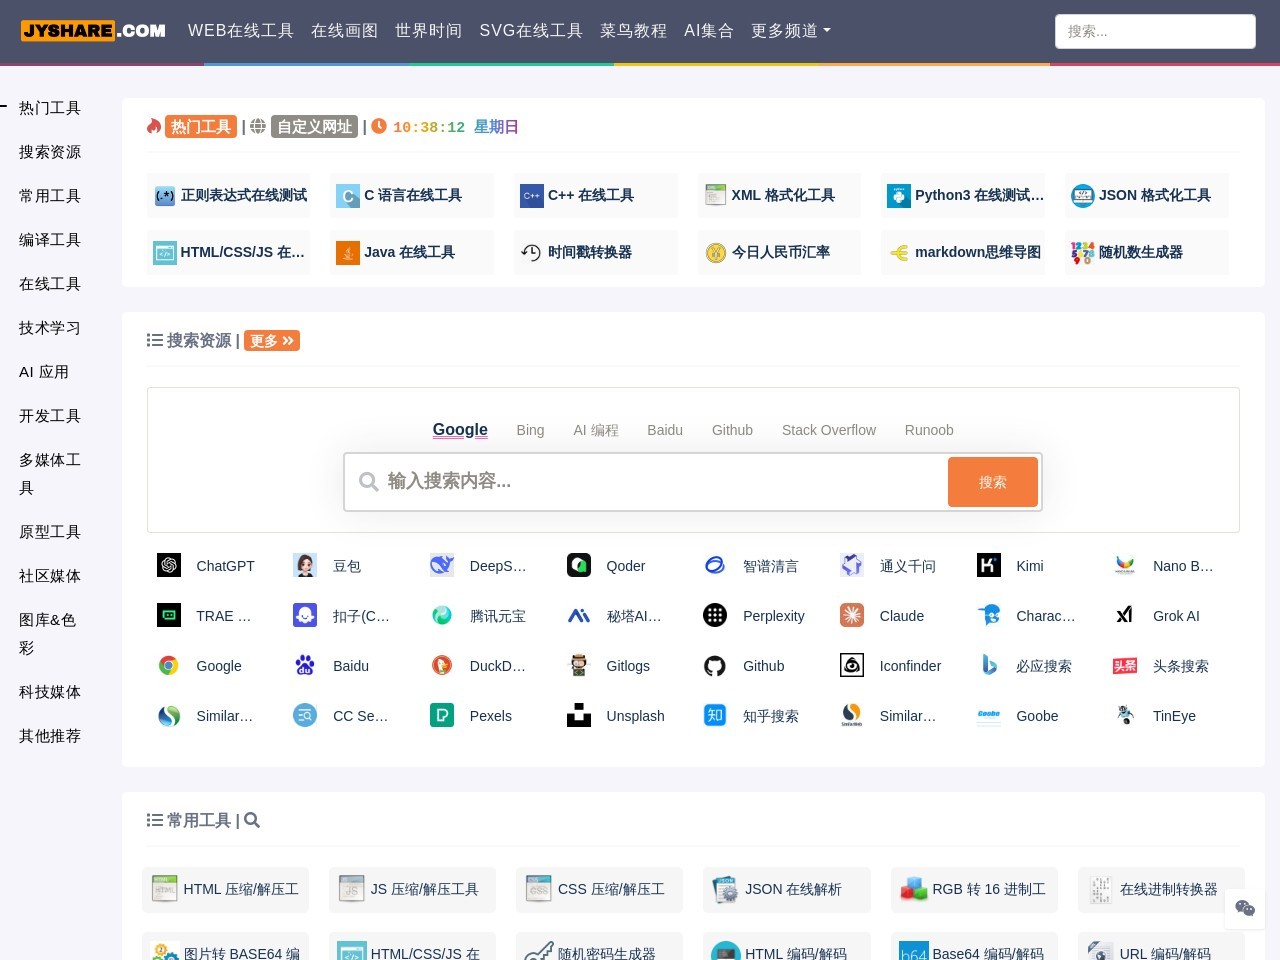This screenshot has height=960, width=1280.
Task: Open the JSON 格式化工具 link
Action: pyautogui.click(x=1146, y=196)
